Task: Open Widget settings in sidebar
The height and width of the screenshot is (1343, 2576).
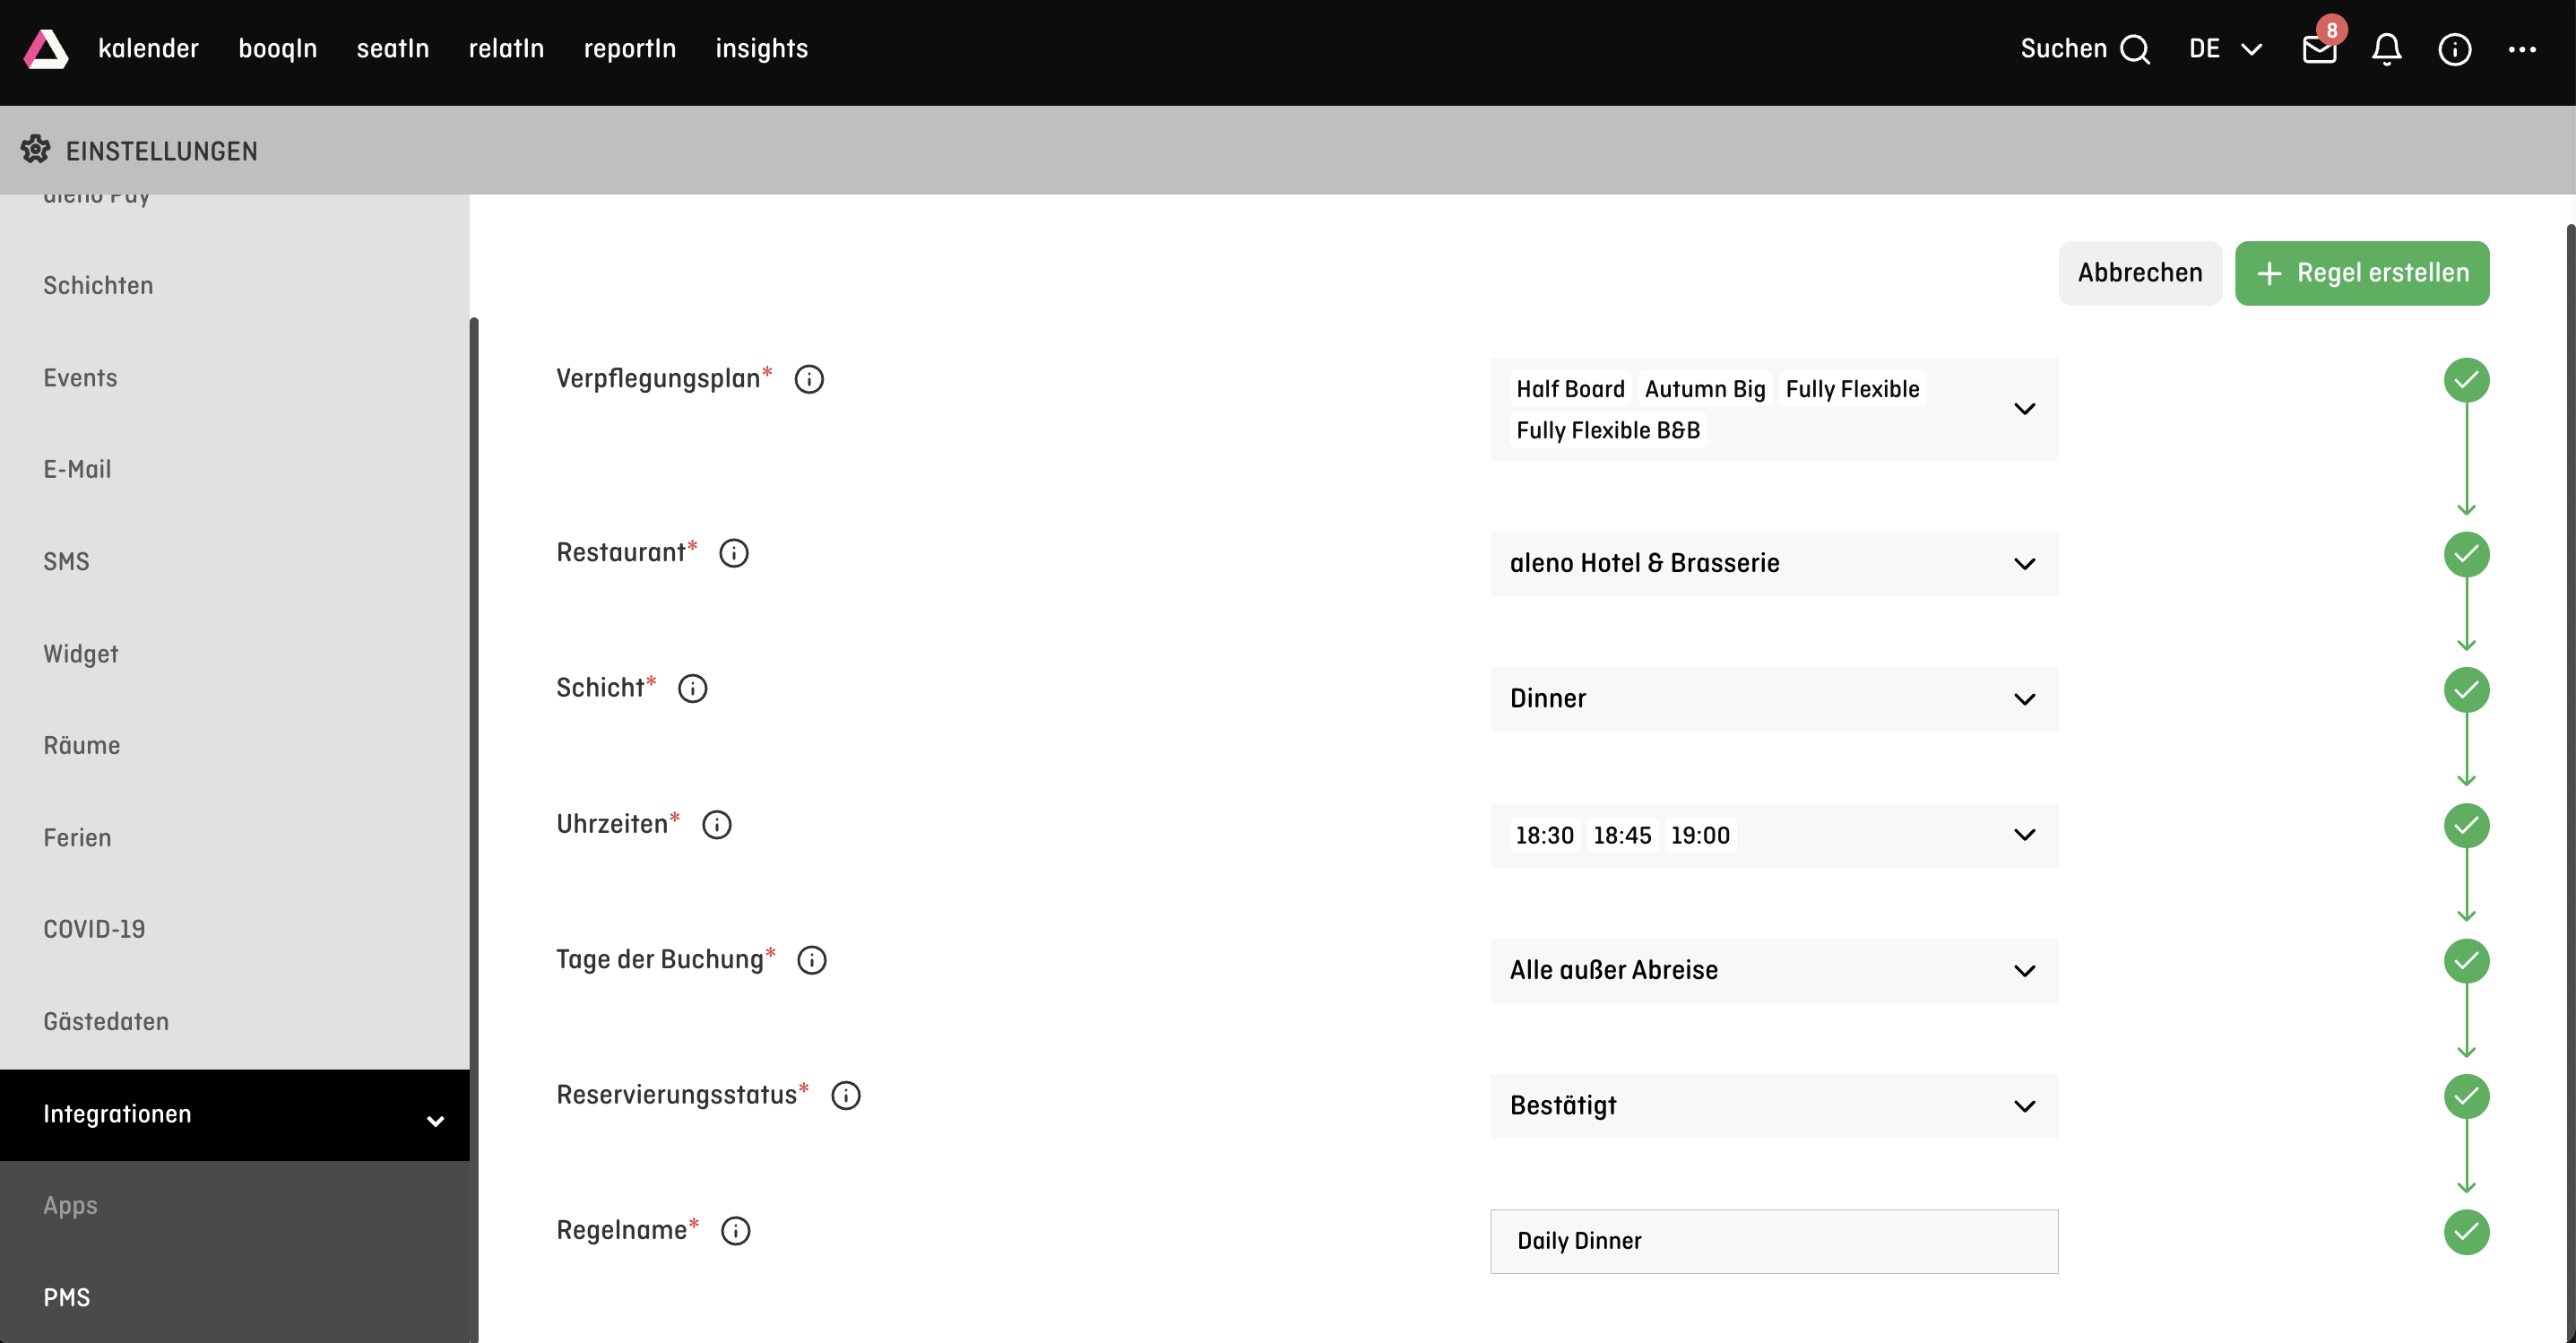Action: coord(235,654)
